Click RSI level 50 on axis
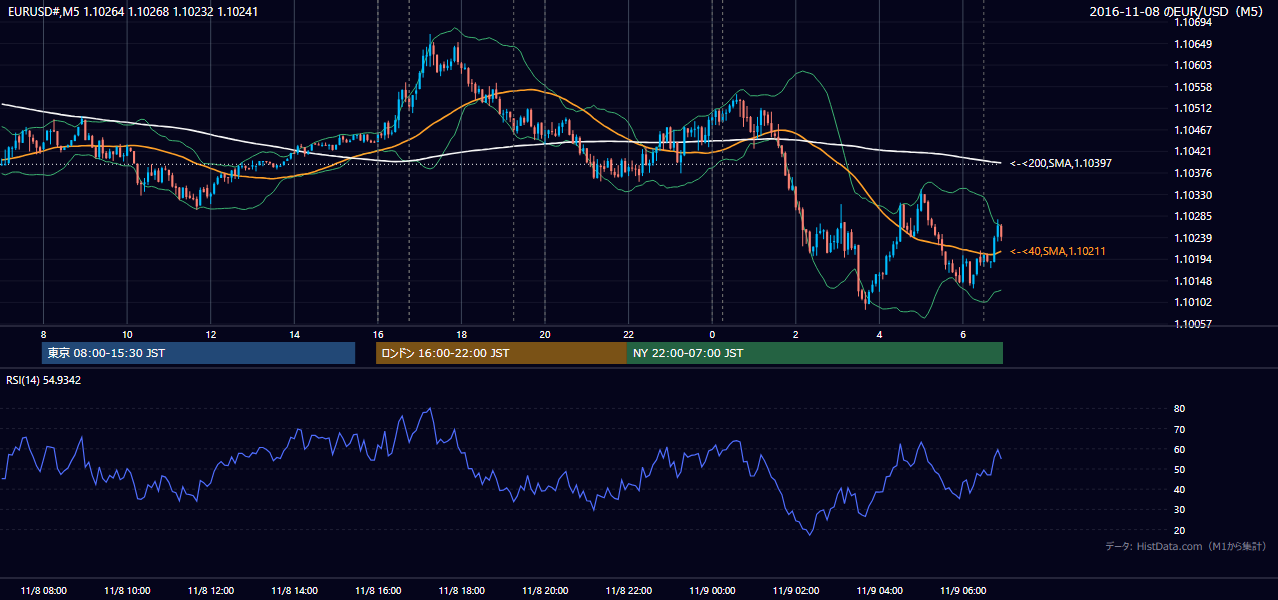The width and height of the screenshot is (1278, 600). click(1179, 469)
